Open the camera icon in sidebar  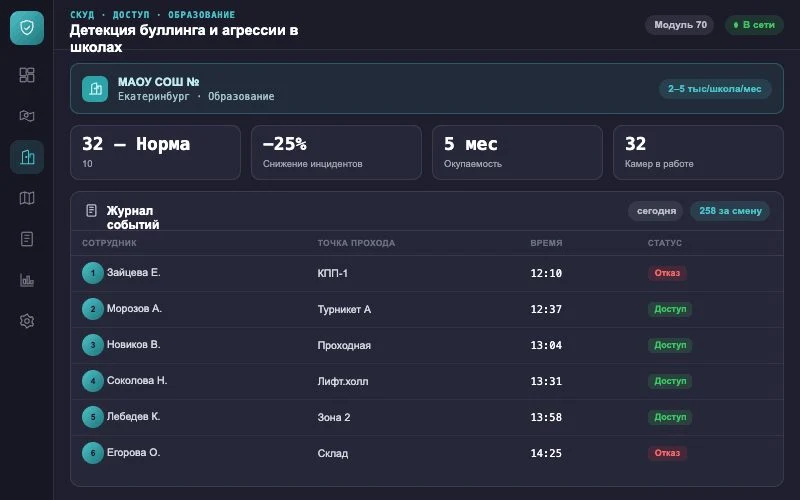[27, 116]
